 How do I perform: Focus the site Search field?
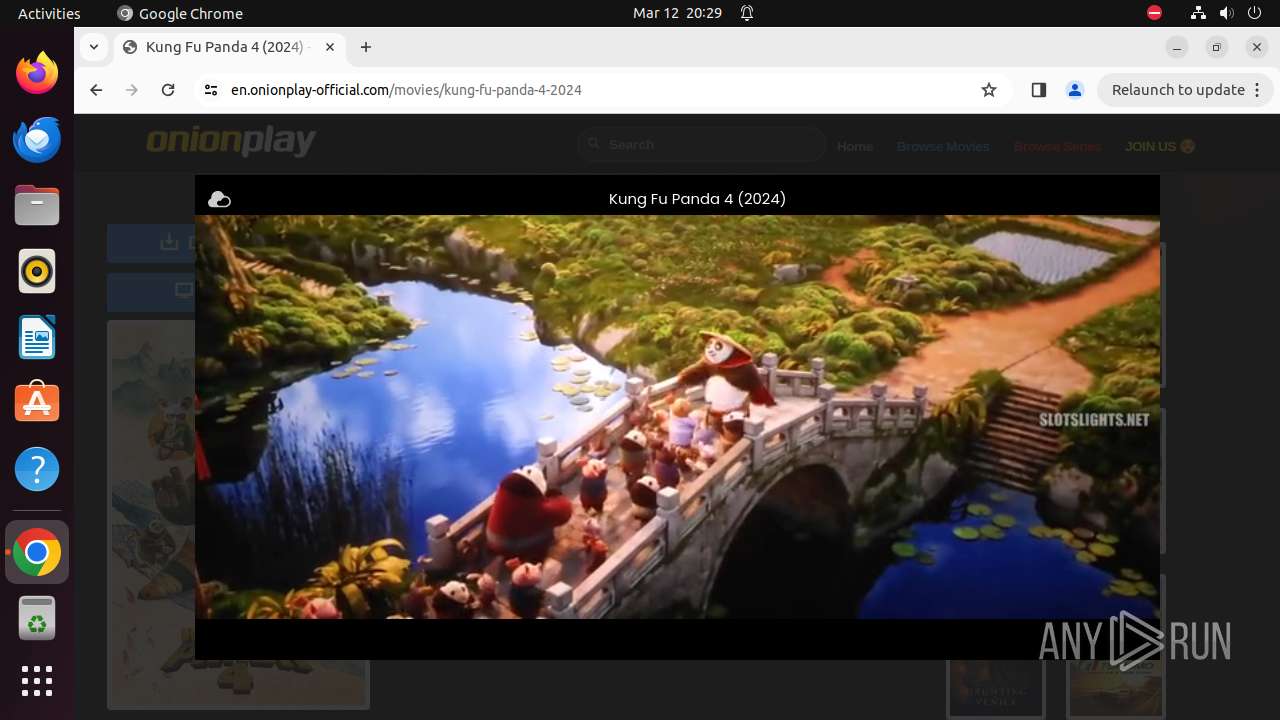pyautogui.click(x=702, y=145)
